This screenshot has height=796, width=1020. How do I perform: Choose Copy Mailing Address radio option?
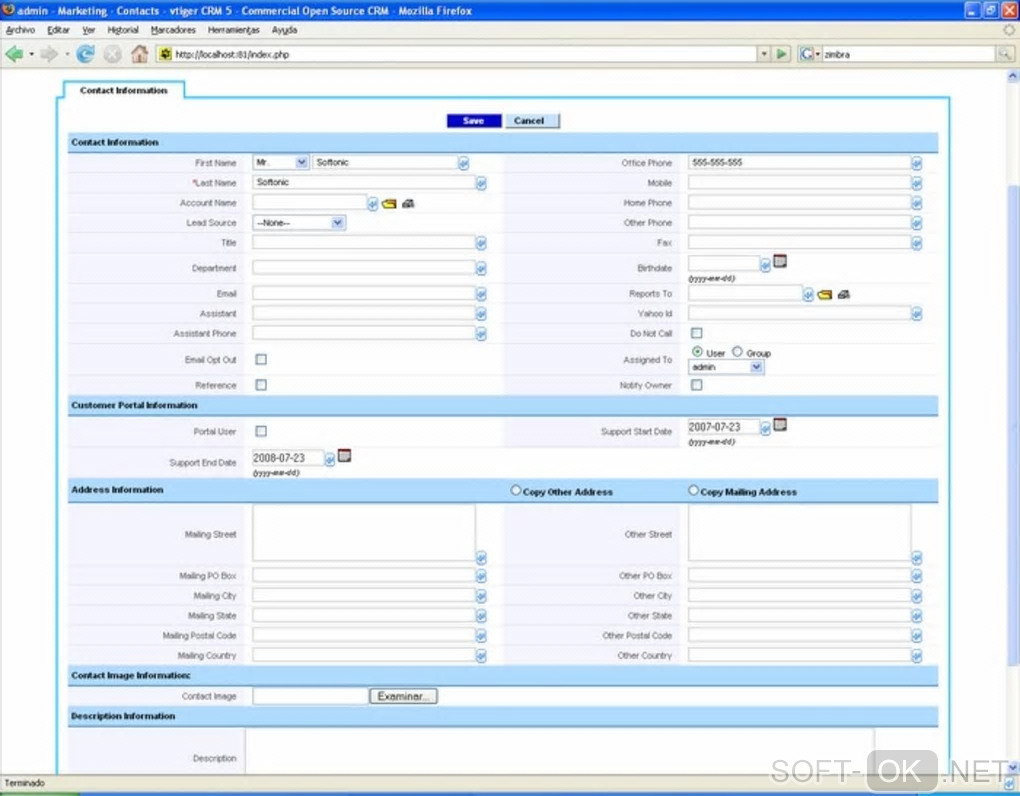point(693,490)
